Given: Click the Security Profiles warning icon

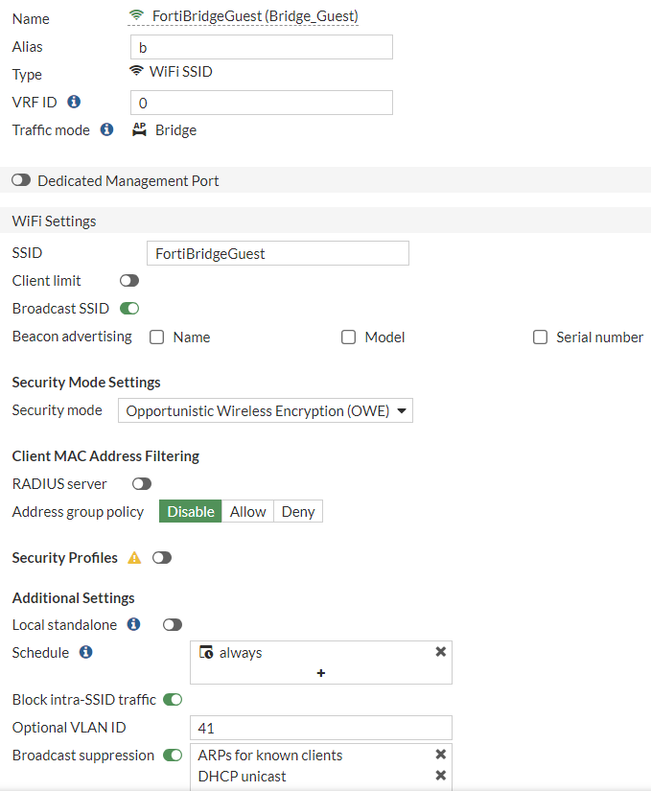Looking at the screenshot, I should pos(134,558).
